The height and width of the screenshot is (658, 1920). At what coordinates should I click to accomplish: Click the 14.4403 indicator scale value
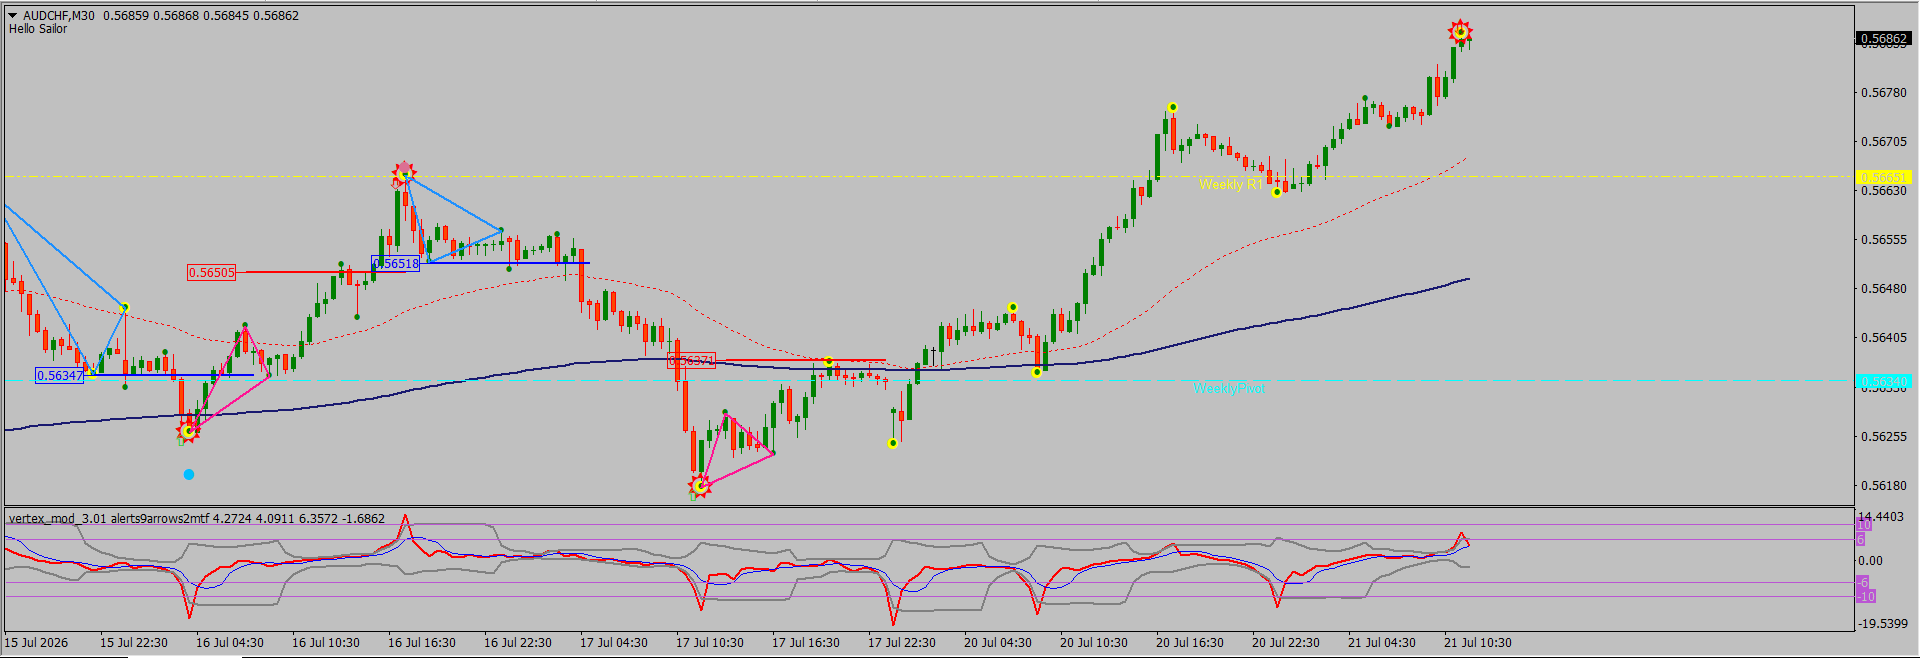pyautogui.click(x=1883, y=517)
